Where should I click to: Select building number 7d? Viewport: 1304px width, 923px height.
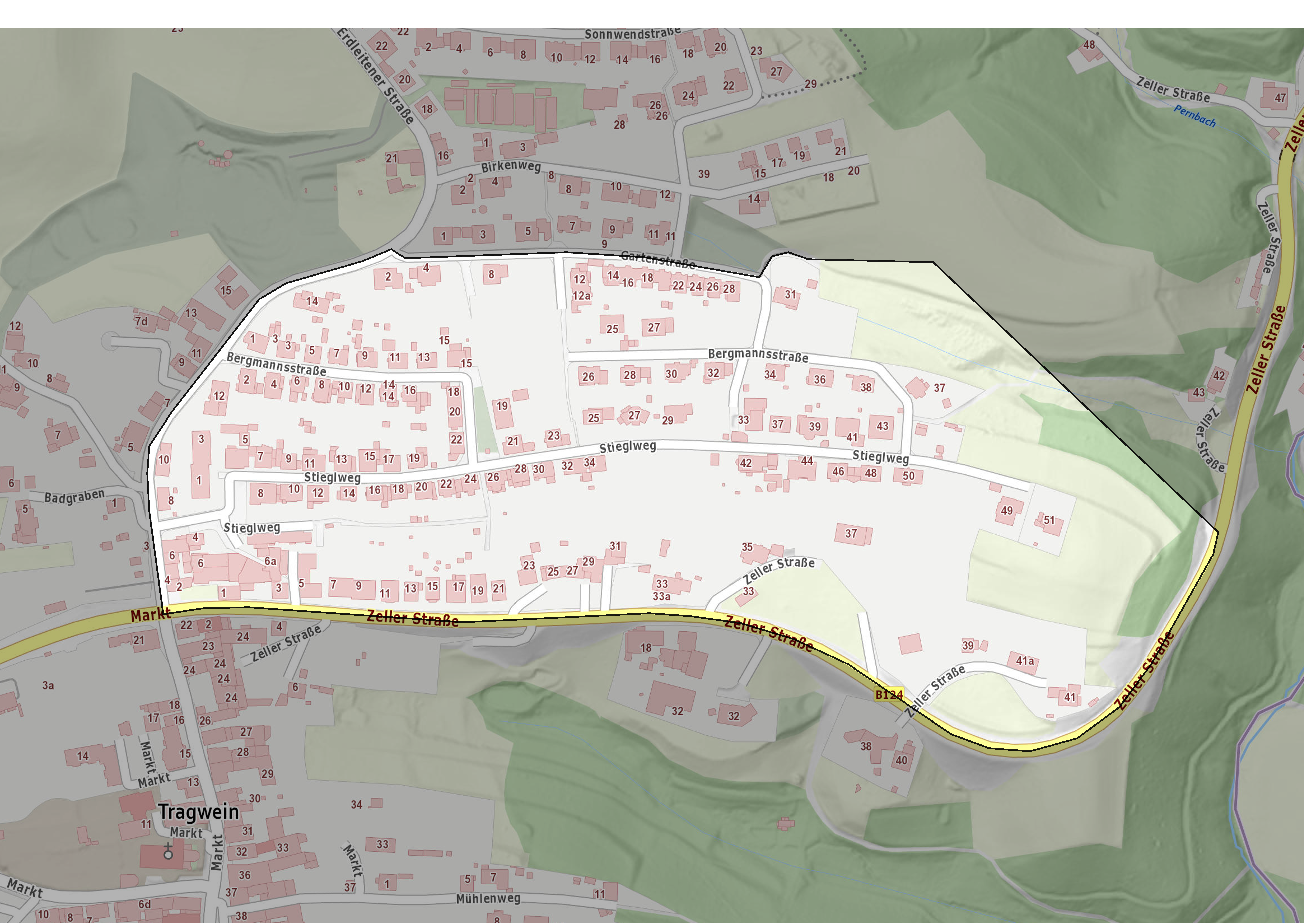tap(142, 321)
